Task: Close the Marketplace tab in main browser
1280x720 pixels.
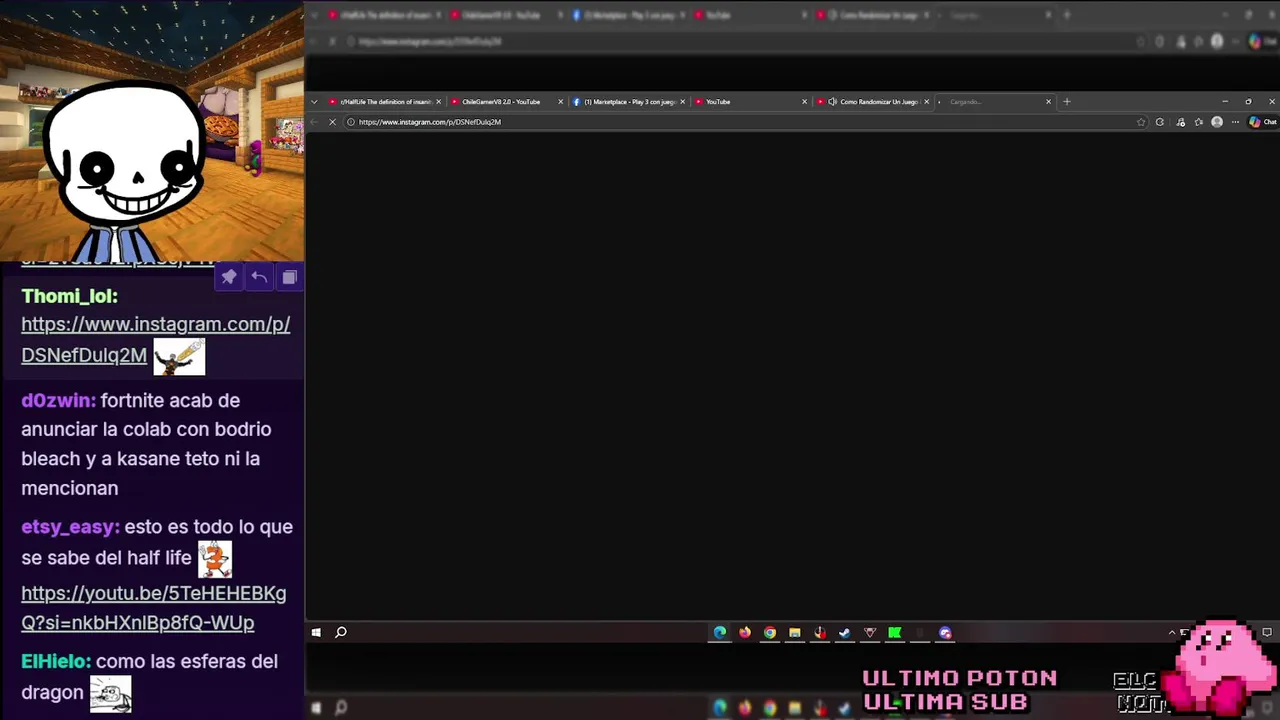Action: [x=683, y=101]
